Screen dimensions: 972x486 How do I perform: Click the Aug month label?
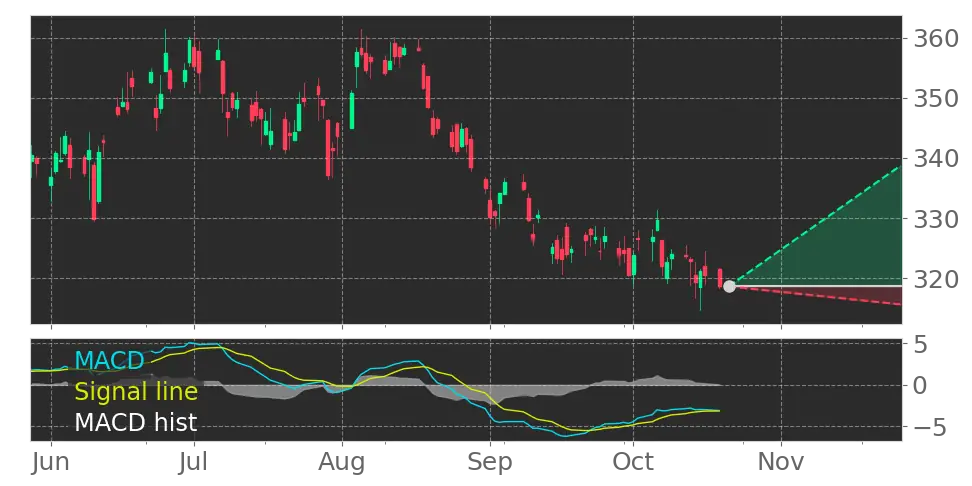point(342,462)
